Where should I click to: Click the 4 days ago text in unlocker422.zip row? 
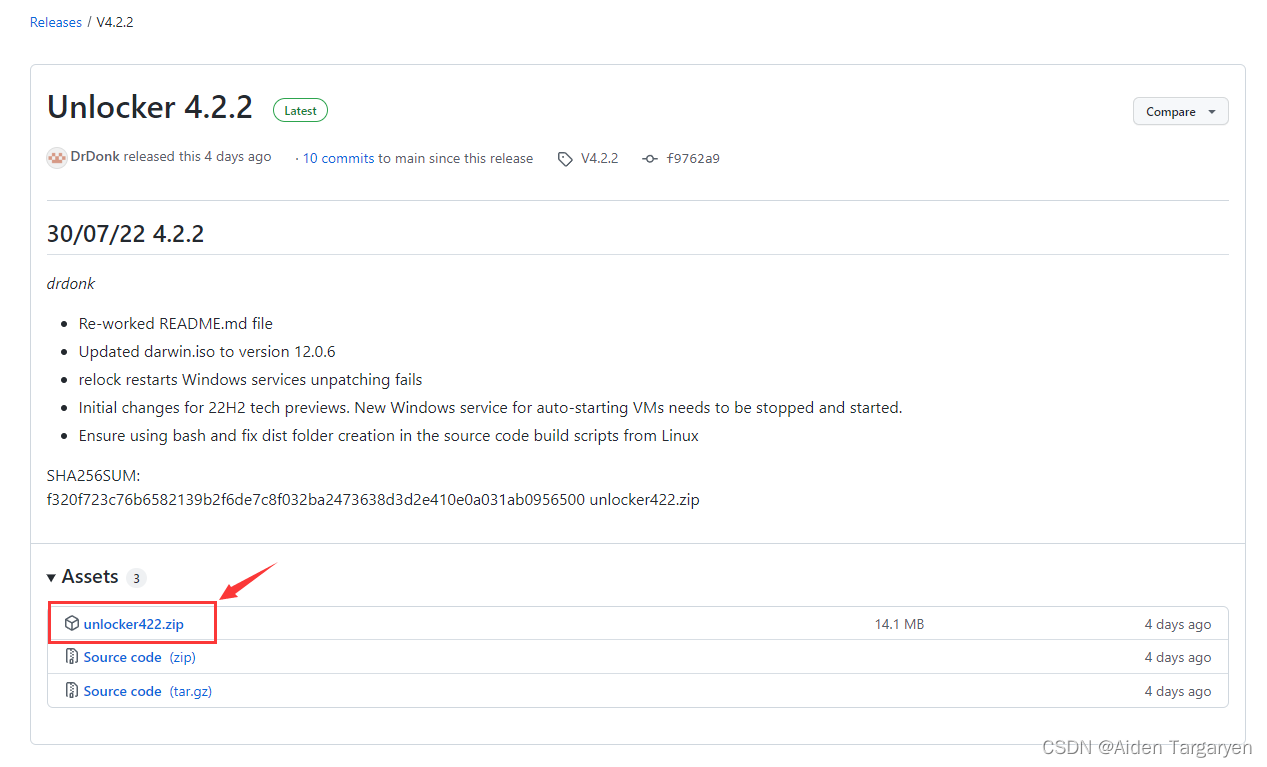coord(1178,624)
